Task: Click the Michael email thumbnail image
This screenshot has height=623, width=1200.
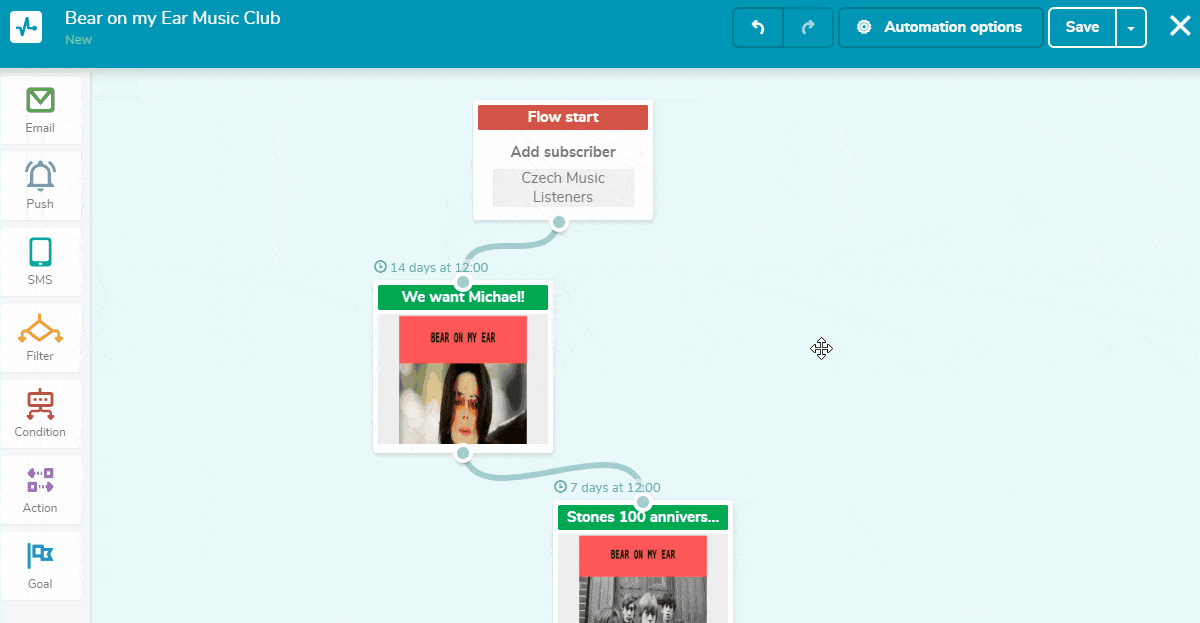Action: tap(463, 380)
